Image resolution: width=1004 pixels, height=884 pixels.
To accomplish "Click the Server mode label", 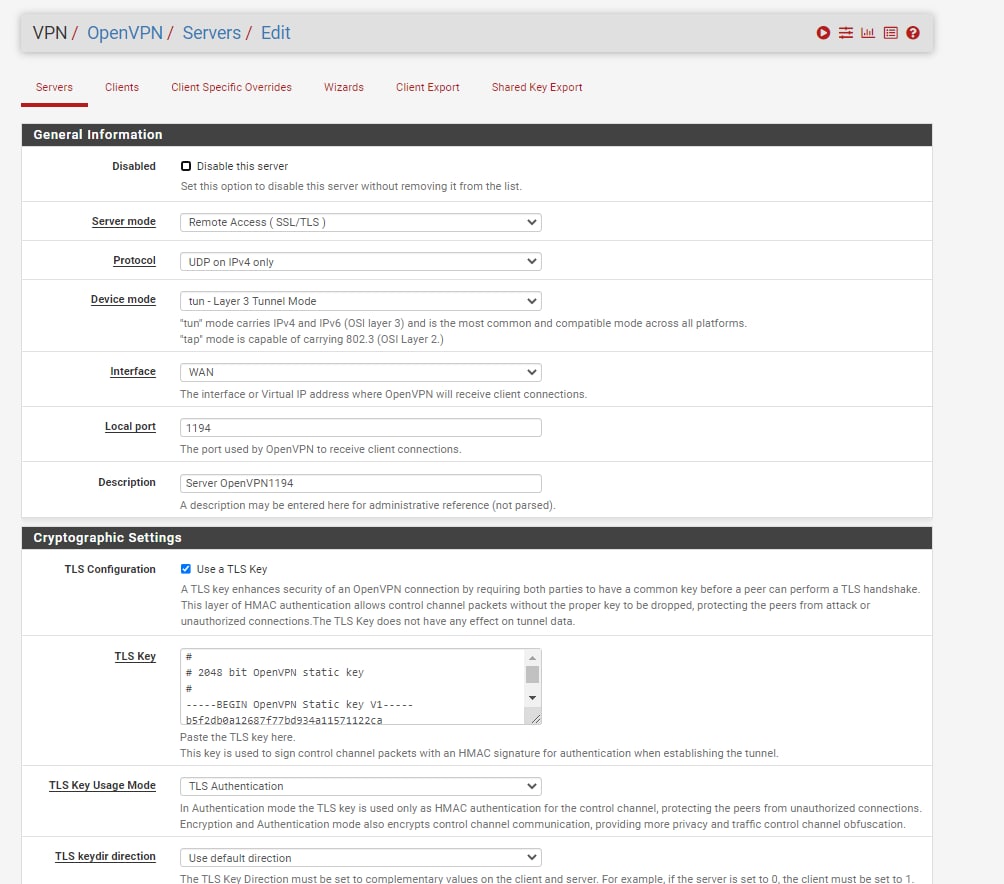I will 124,221.
